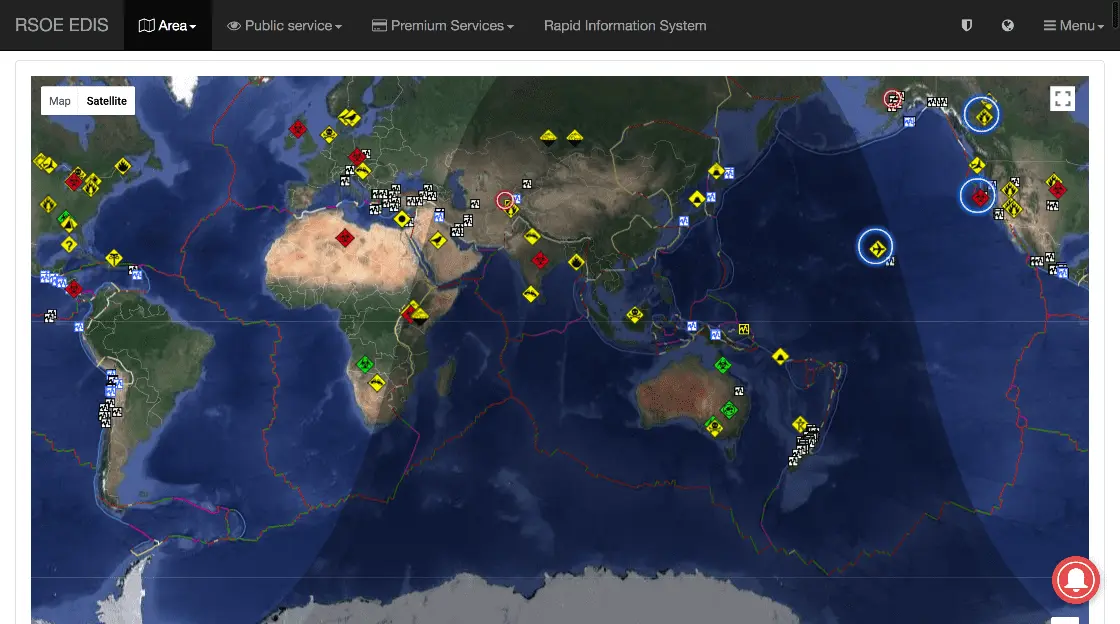Open the globe language icon in the navbar
1120x624 pixels.
point(1008,25)
